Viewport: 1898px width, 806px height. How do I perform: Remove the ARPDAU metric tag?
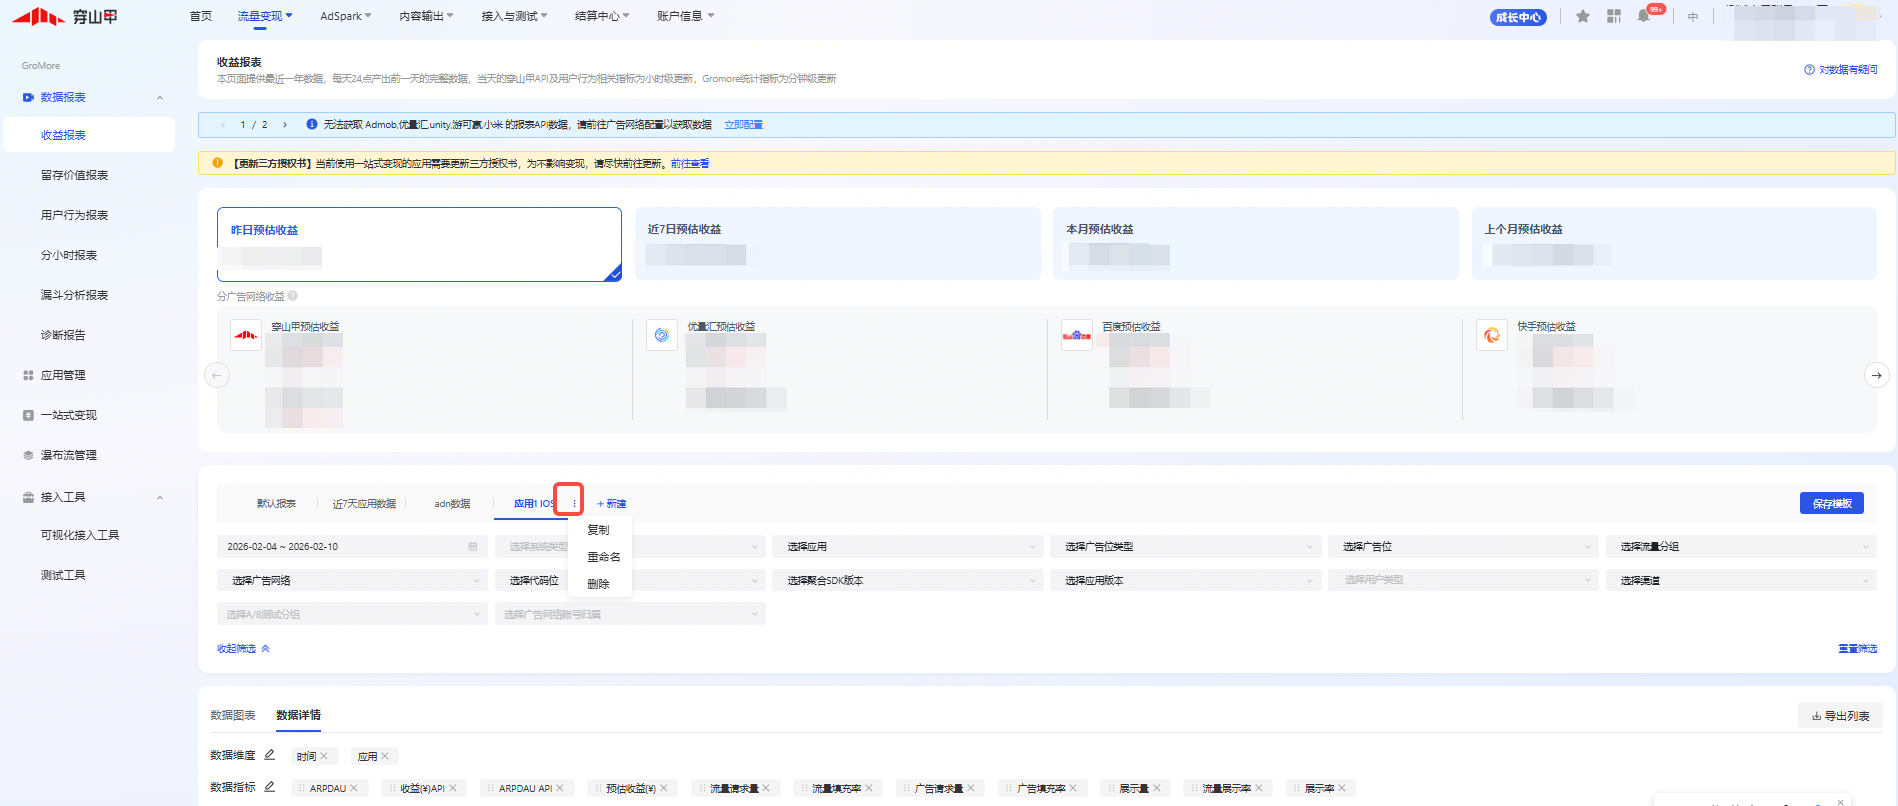click(354, 788)
